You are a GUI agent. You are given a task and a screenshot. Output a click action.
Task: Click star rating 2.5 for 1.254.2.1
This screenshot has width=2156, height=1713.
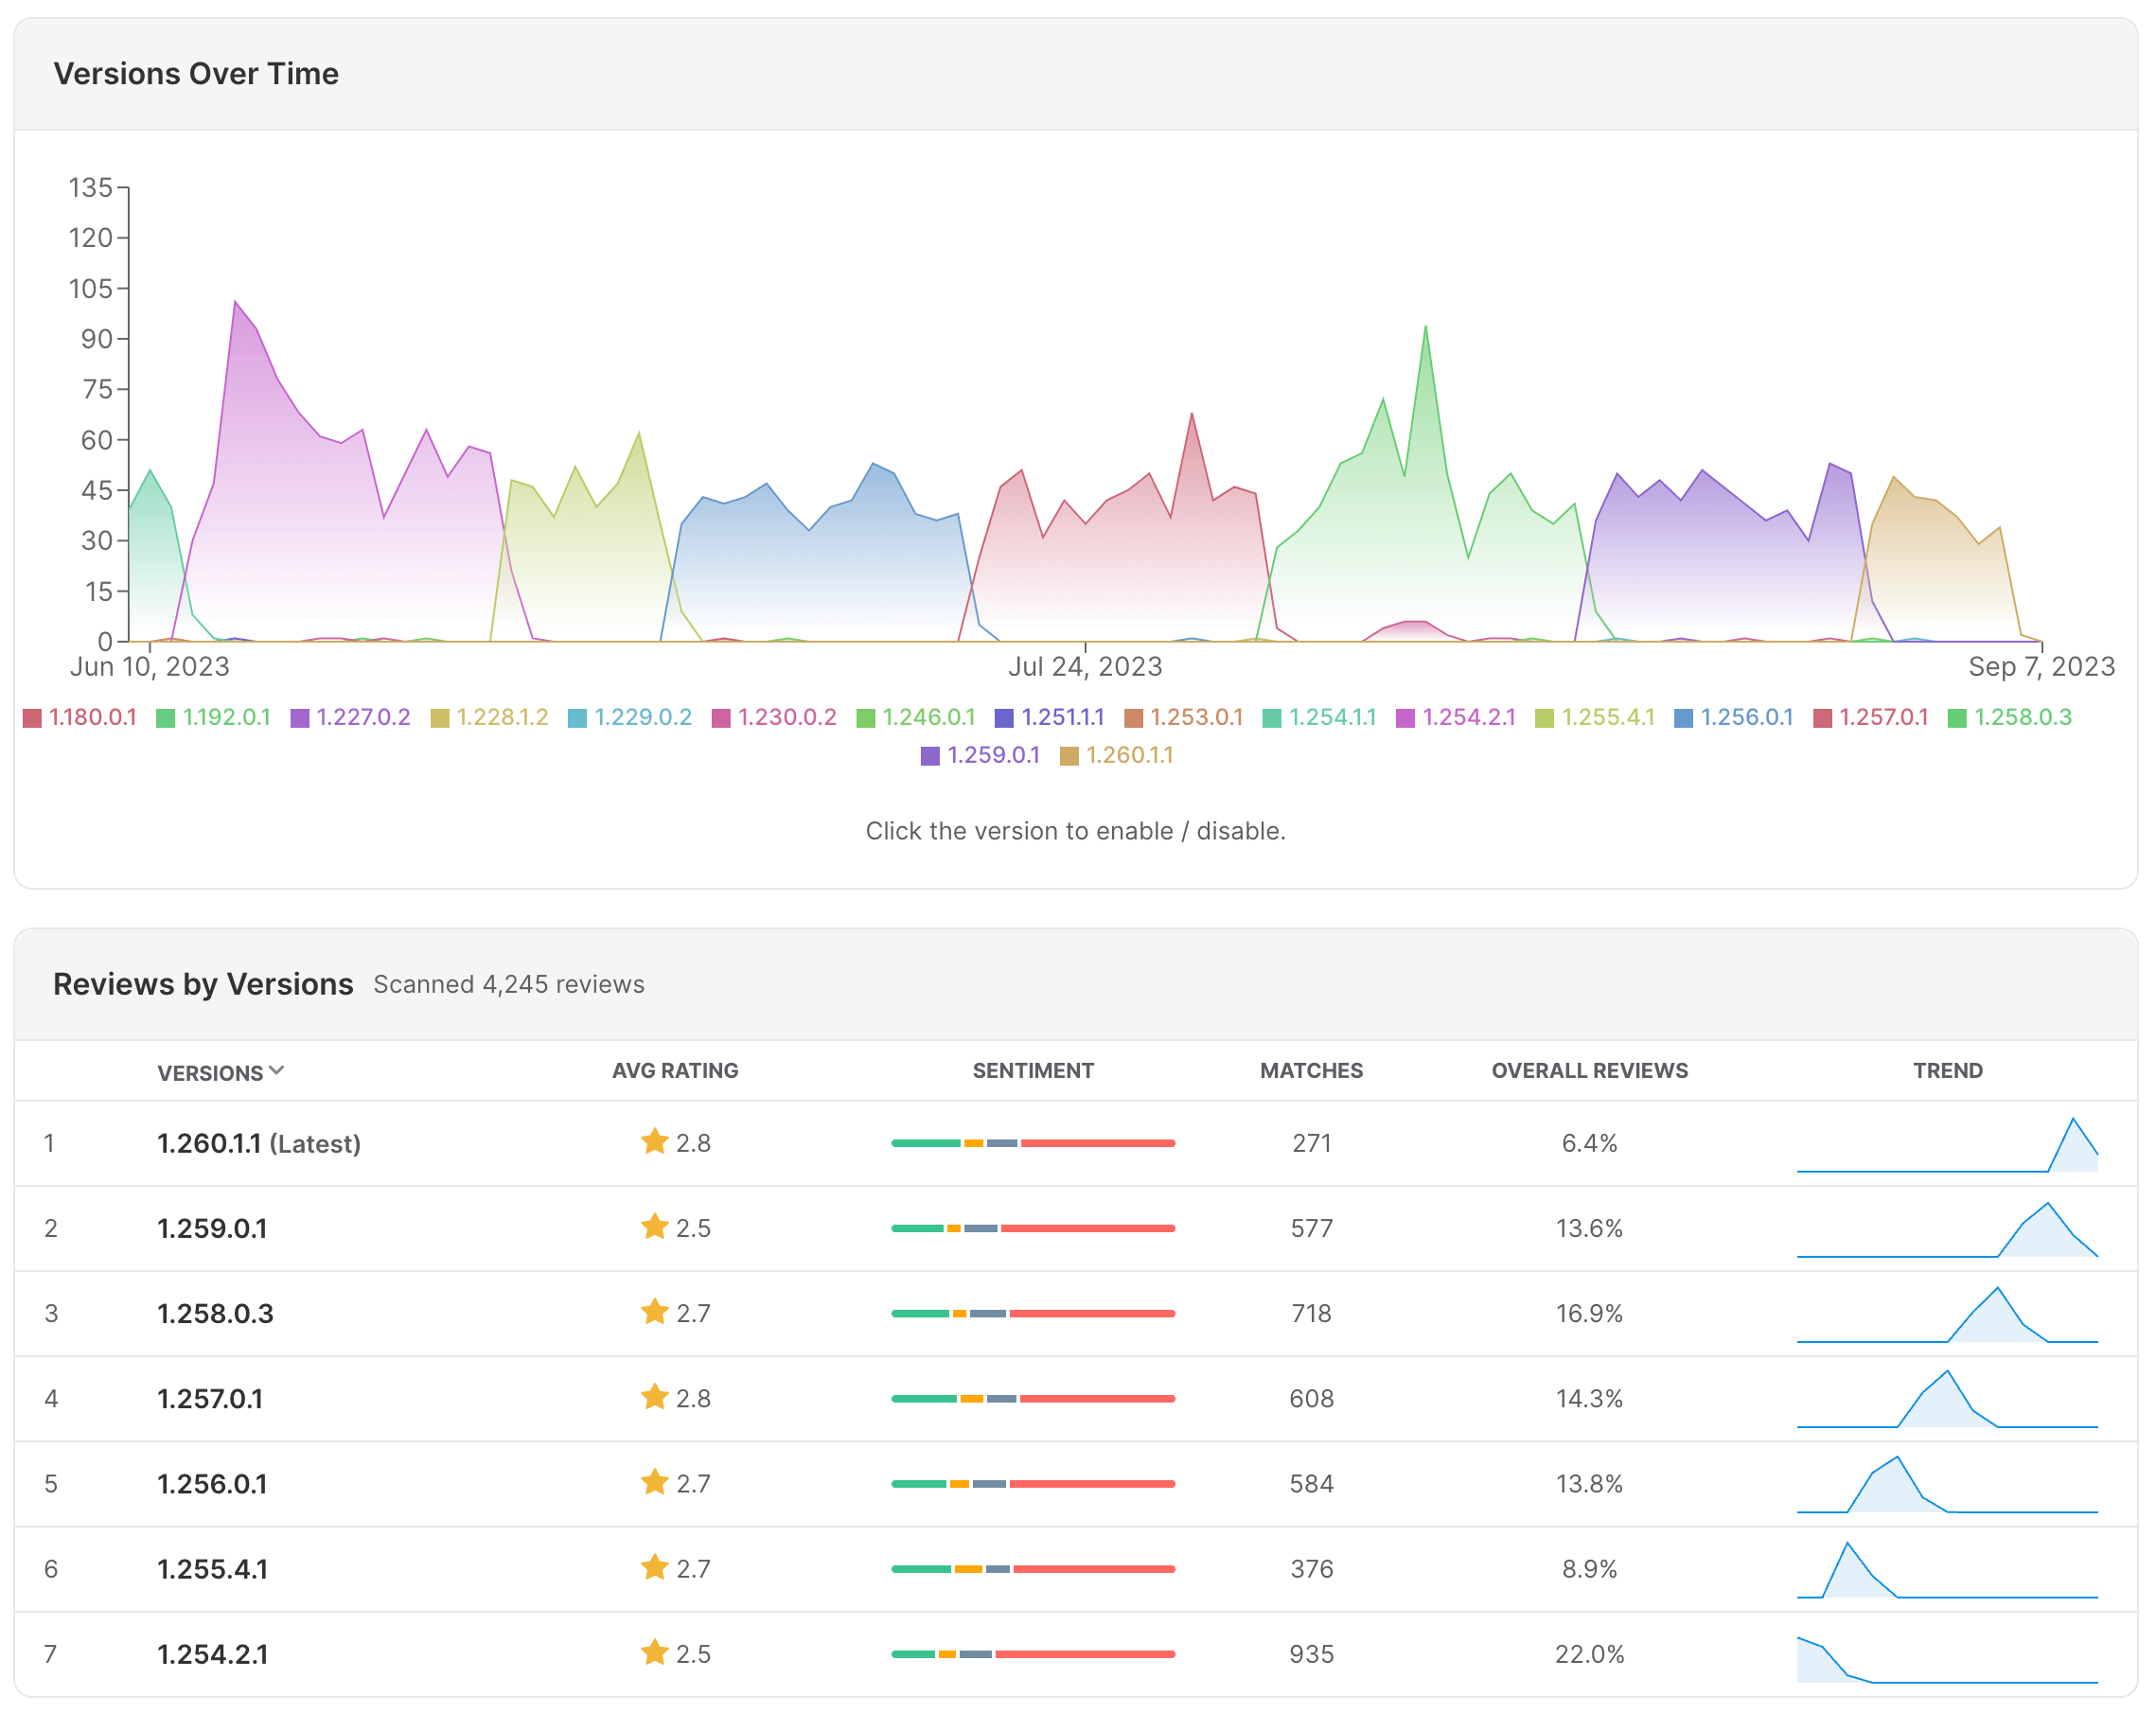[x=675, y=1652]
